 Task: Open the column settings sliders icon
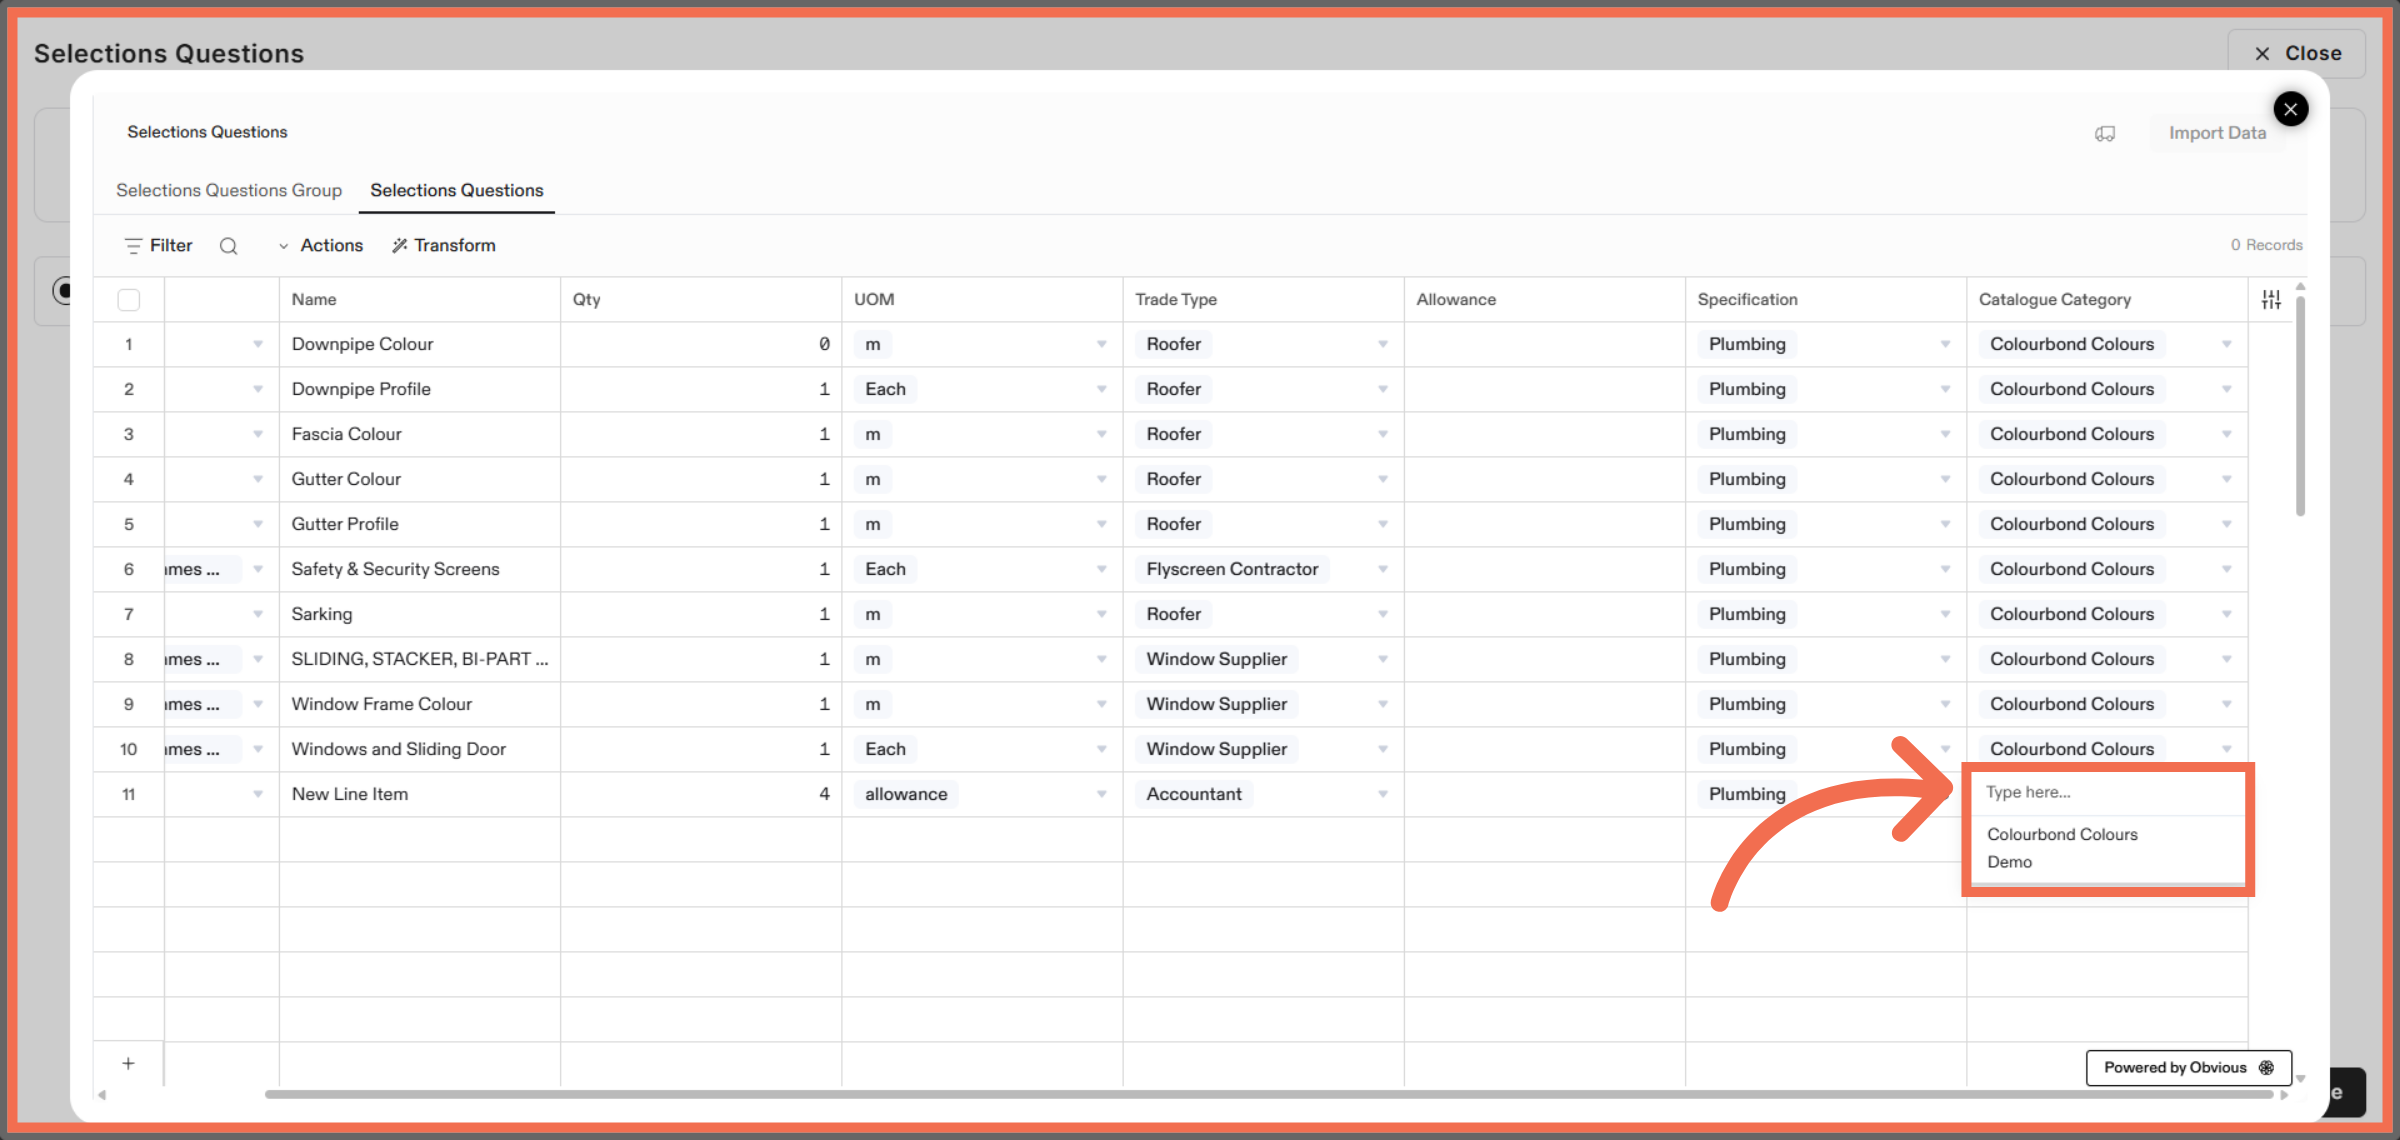pos(2271,298)
